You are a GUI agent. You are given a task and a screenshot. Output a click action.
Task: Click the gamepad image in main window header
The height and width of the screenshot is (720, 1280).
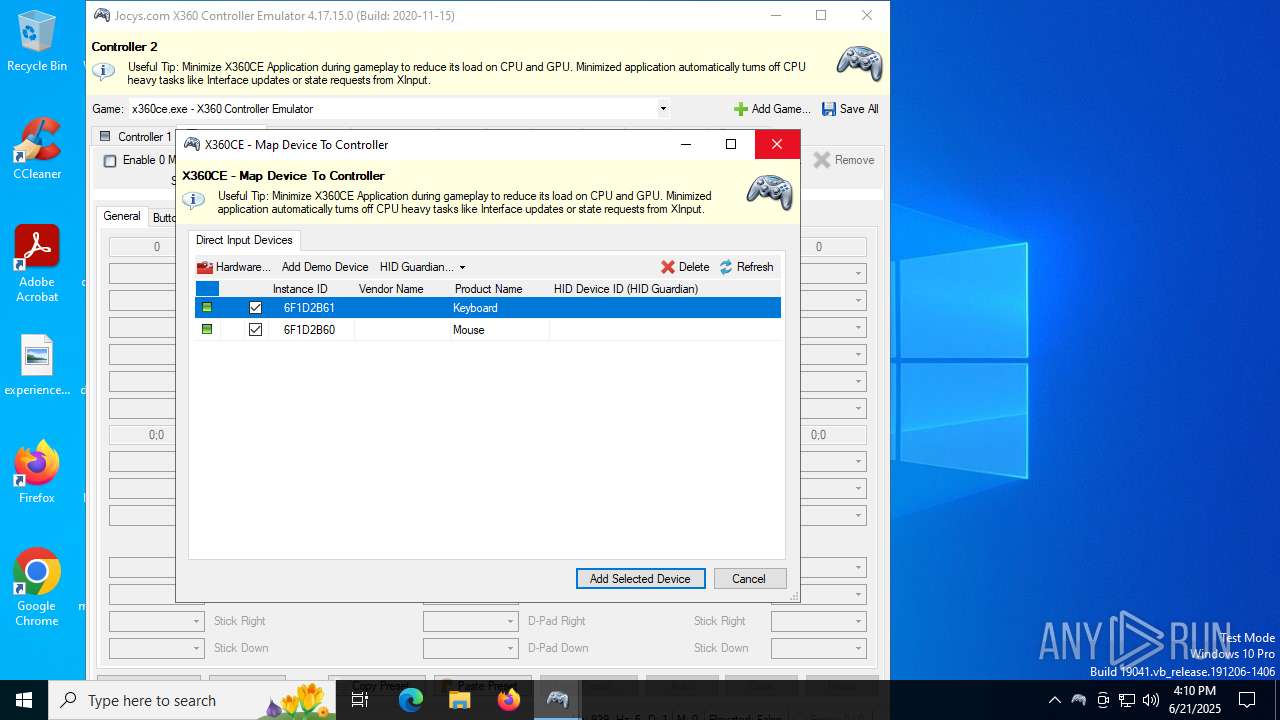tap(860, 62)
